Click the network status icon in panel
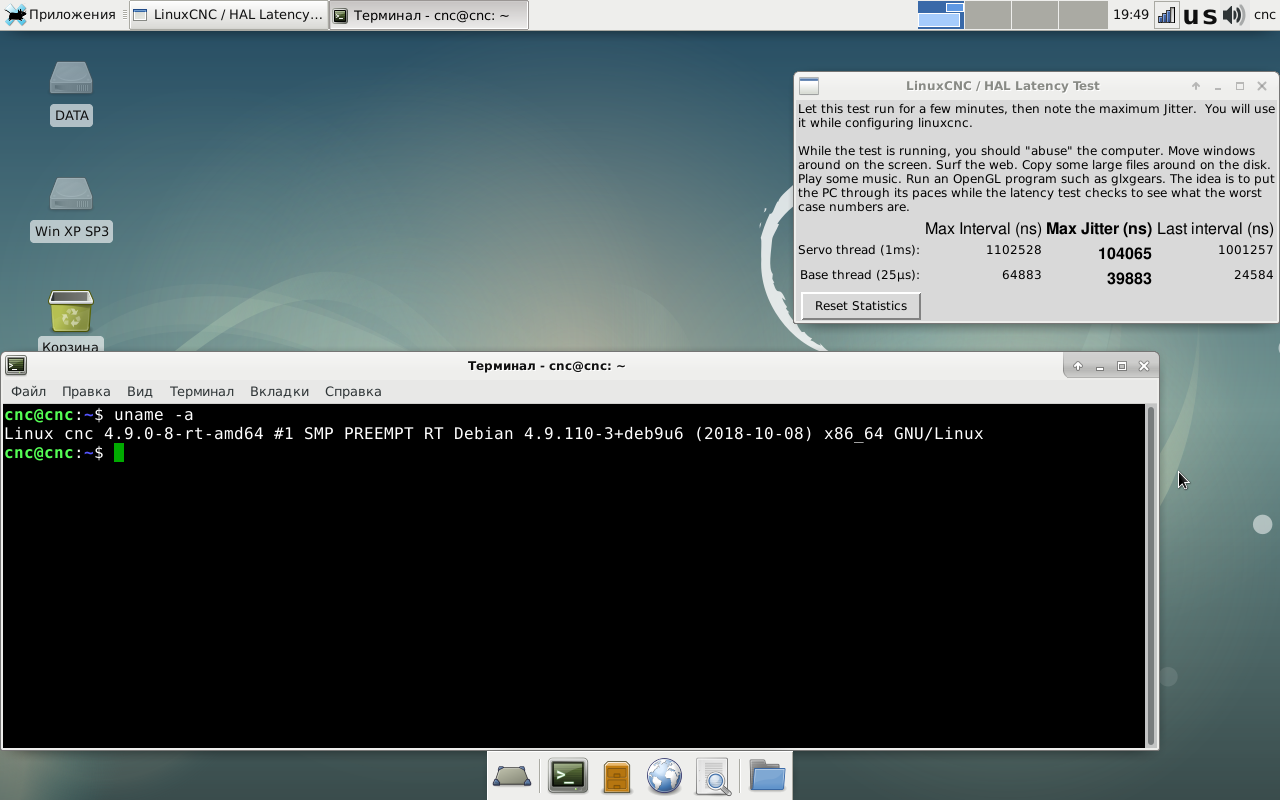 tap(1166, 15)
